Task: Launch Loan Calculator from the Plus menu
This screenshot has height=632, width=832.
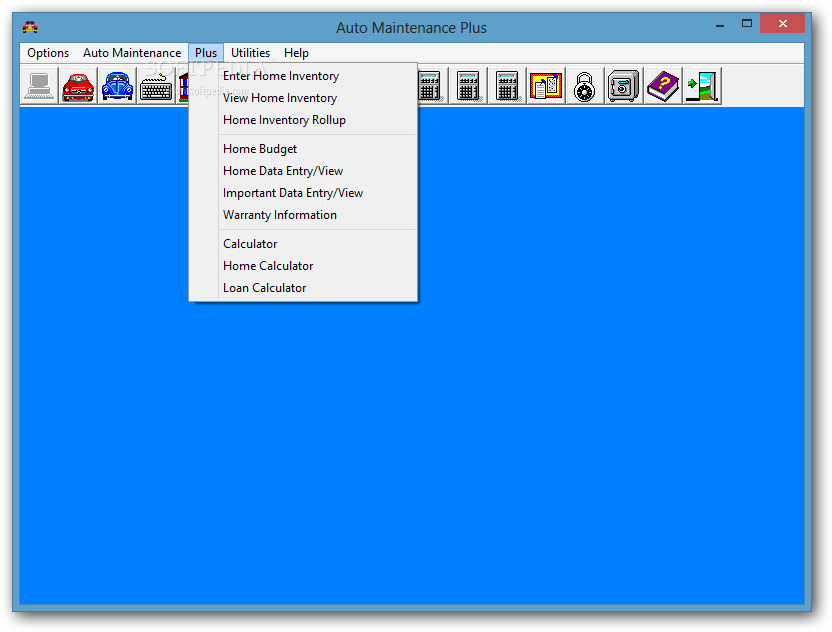Action: (x=303, y=288)
